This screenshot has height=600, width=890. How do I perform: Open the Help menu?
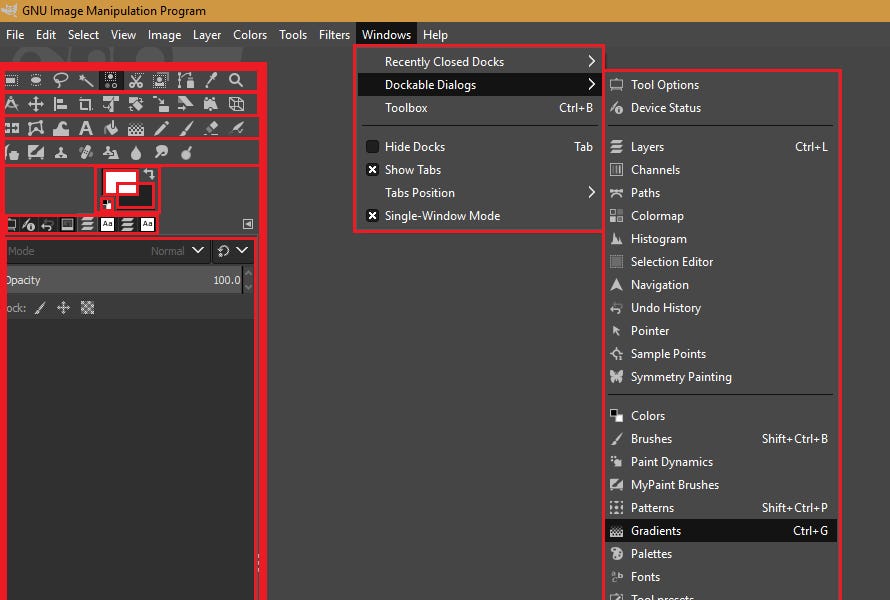pyautogui.click(x=435, y=33)
